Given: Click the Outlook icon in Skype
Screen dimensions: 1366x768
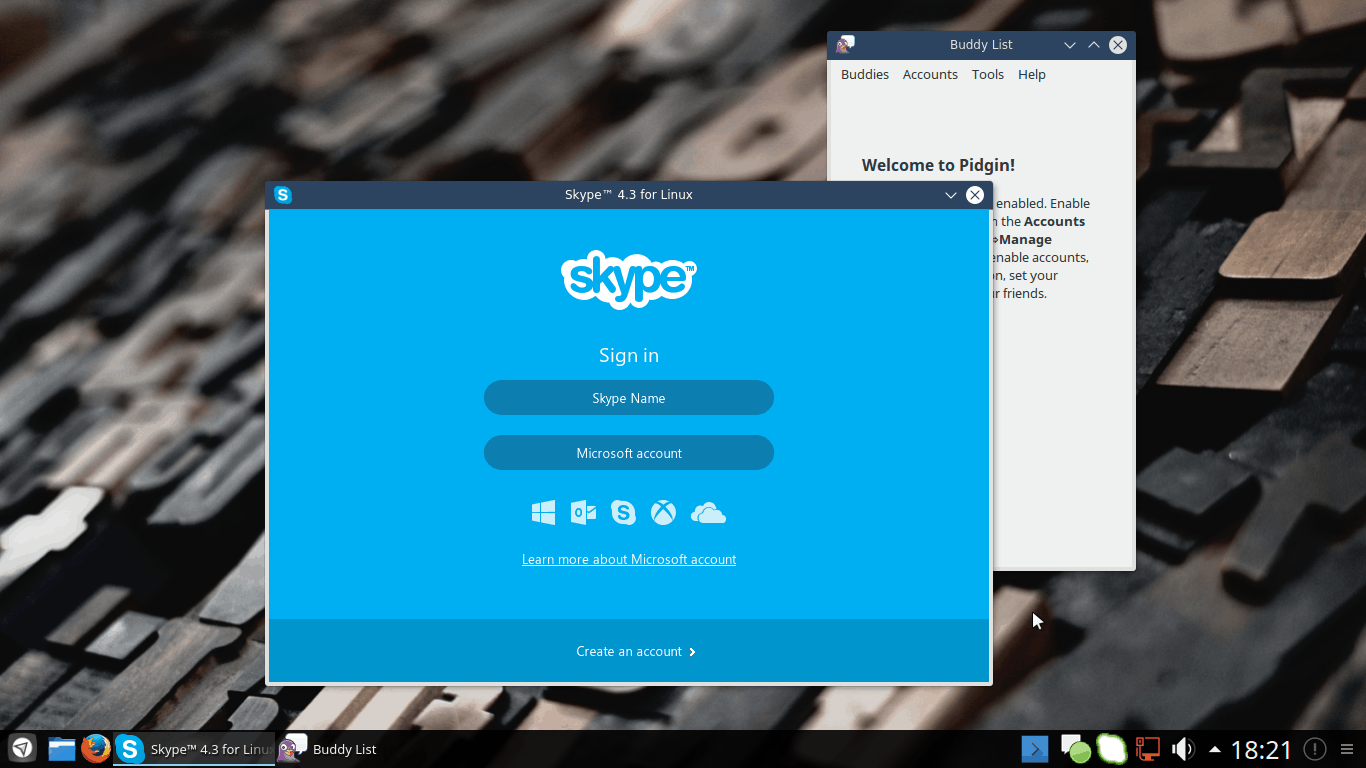Looking at the screenshot, I should pos(583,513).
